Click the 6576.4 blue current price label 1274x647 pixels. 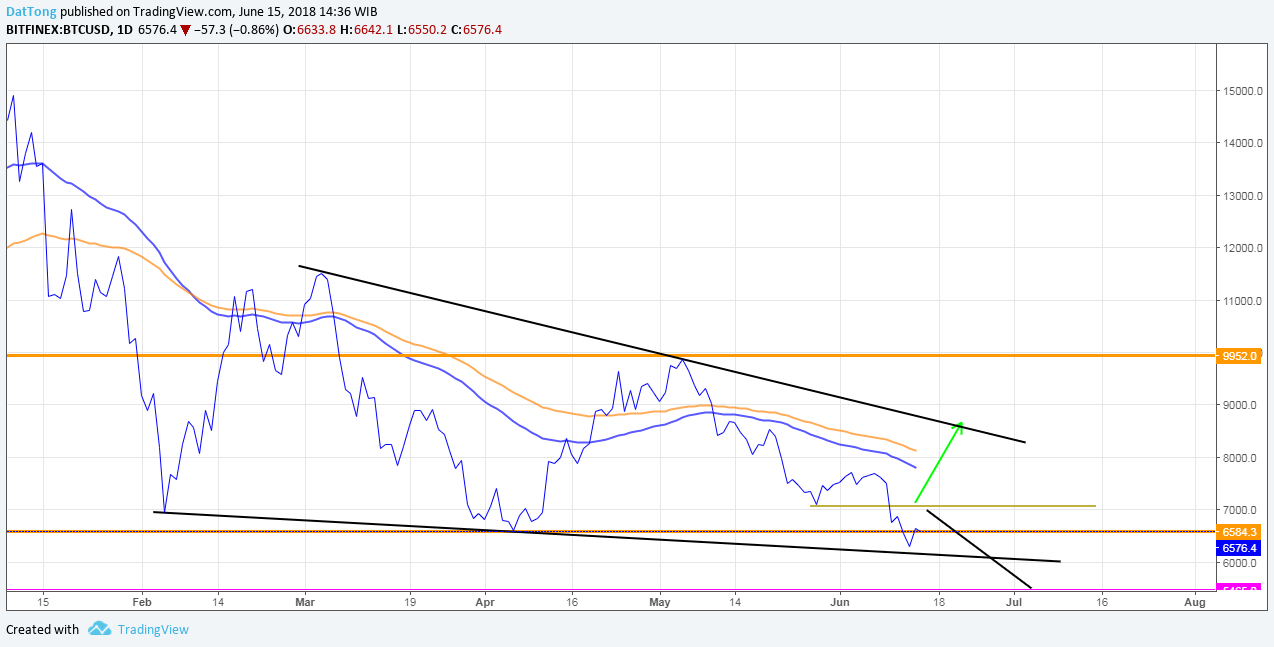(x=1238, y=548)
